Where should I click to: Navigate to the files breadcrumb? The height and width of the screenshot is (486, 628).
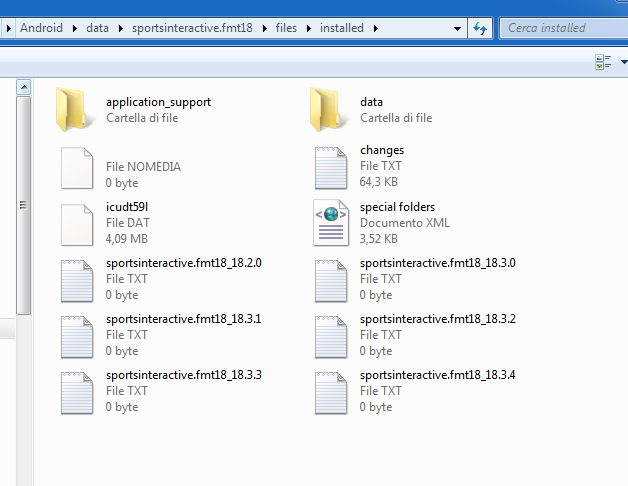pyautogui.click(x=286, y=28)
